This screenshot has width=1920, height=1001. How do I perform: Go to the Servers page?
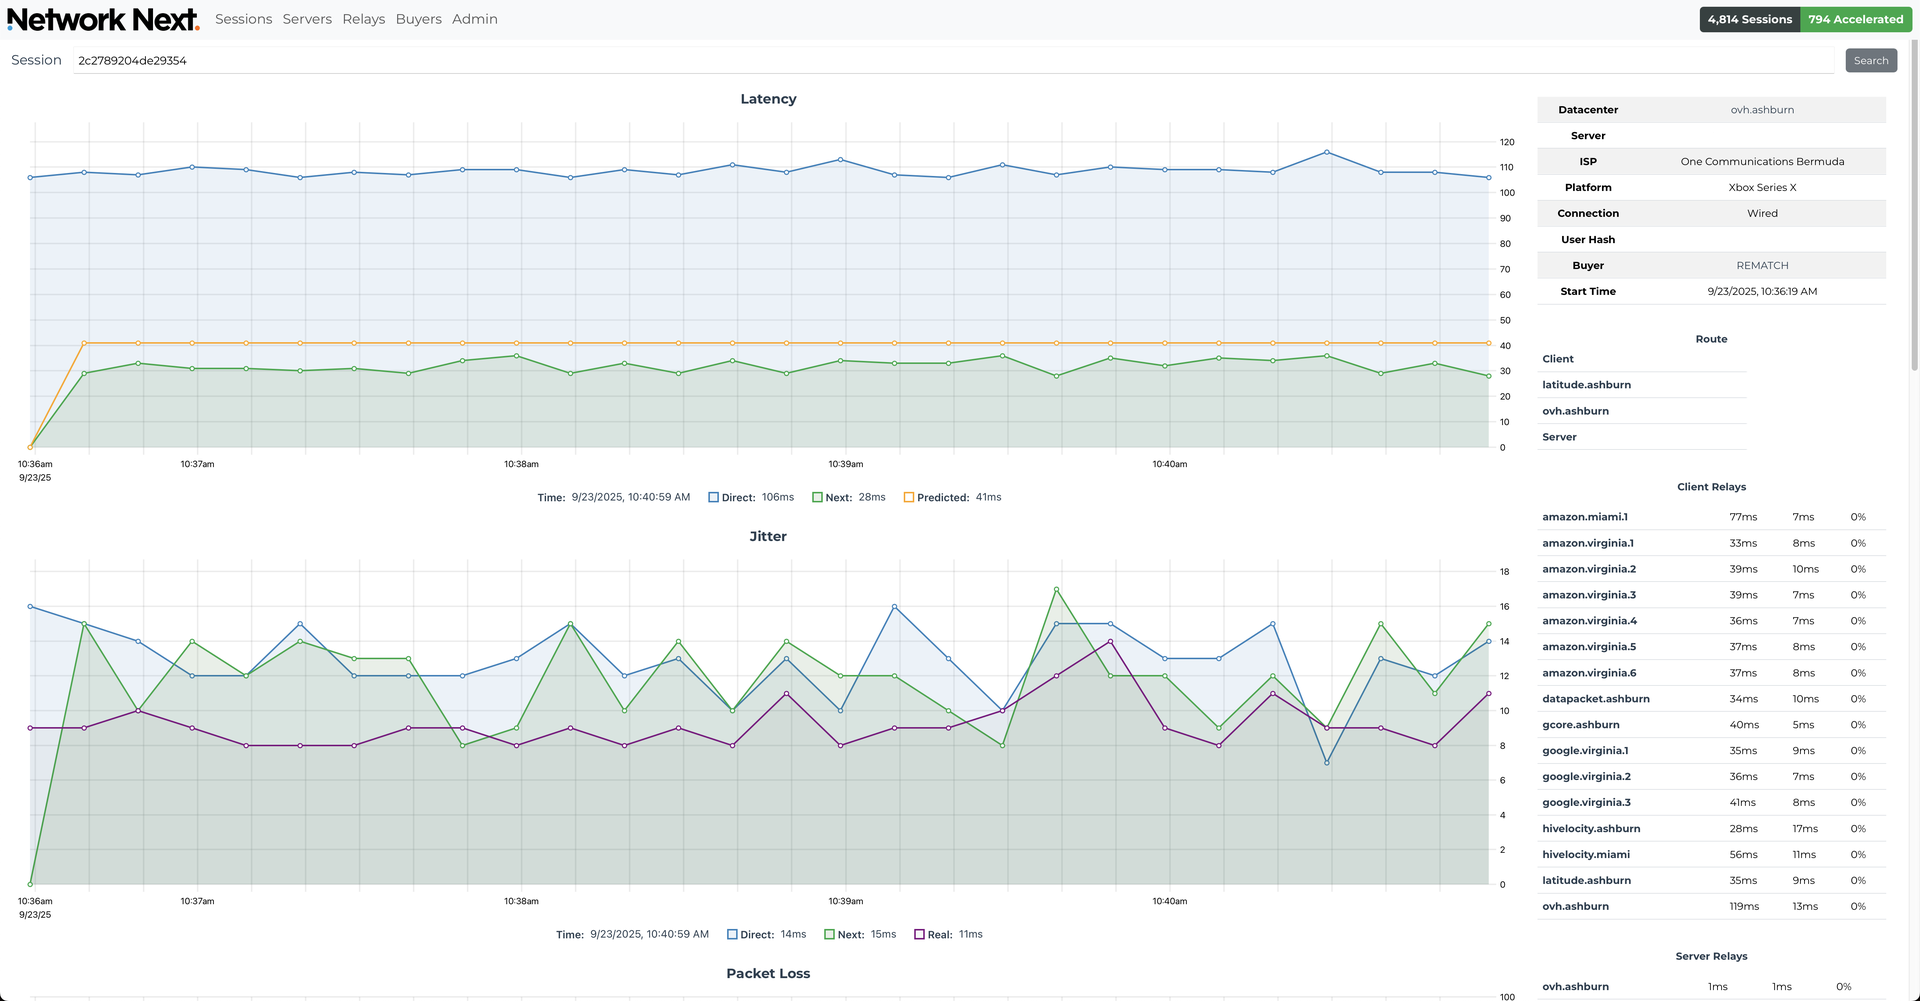pyautogui.click(x=307, y=20)
